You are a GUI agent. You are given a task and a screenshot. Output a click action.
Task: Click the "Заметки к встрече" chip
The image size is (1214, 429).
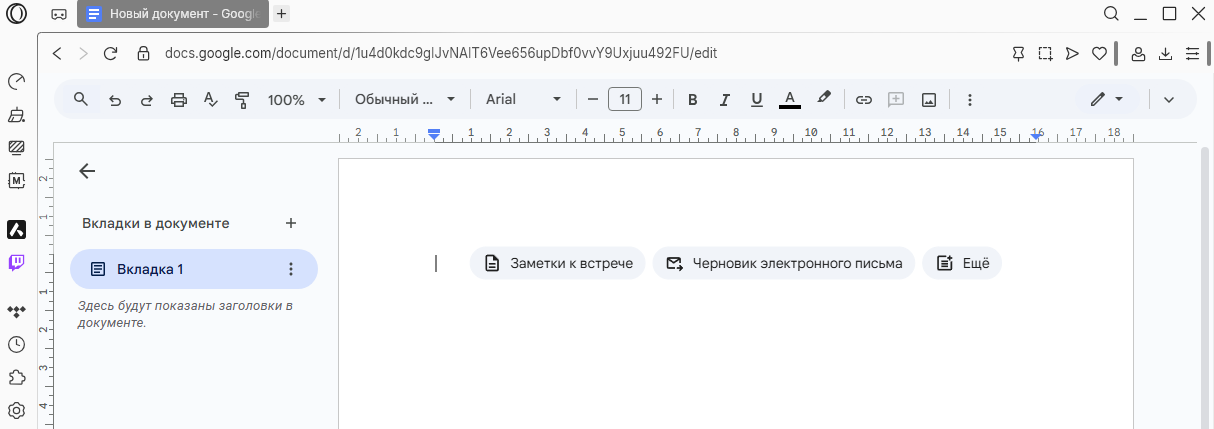pos(558,263)
